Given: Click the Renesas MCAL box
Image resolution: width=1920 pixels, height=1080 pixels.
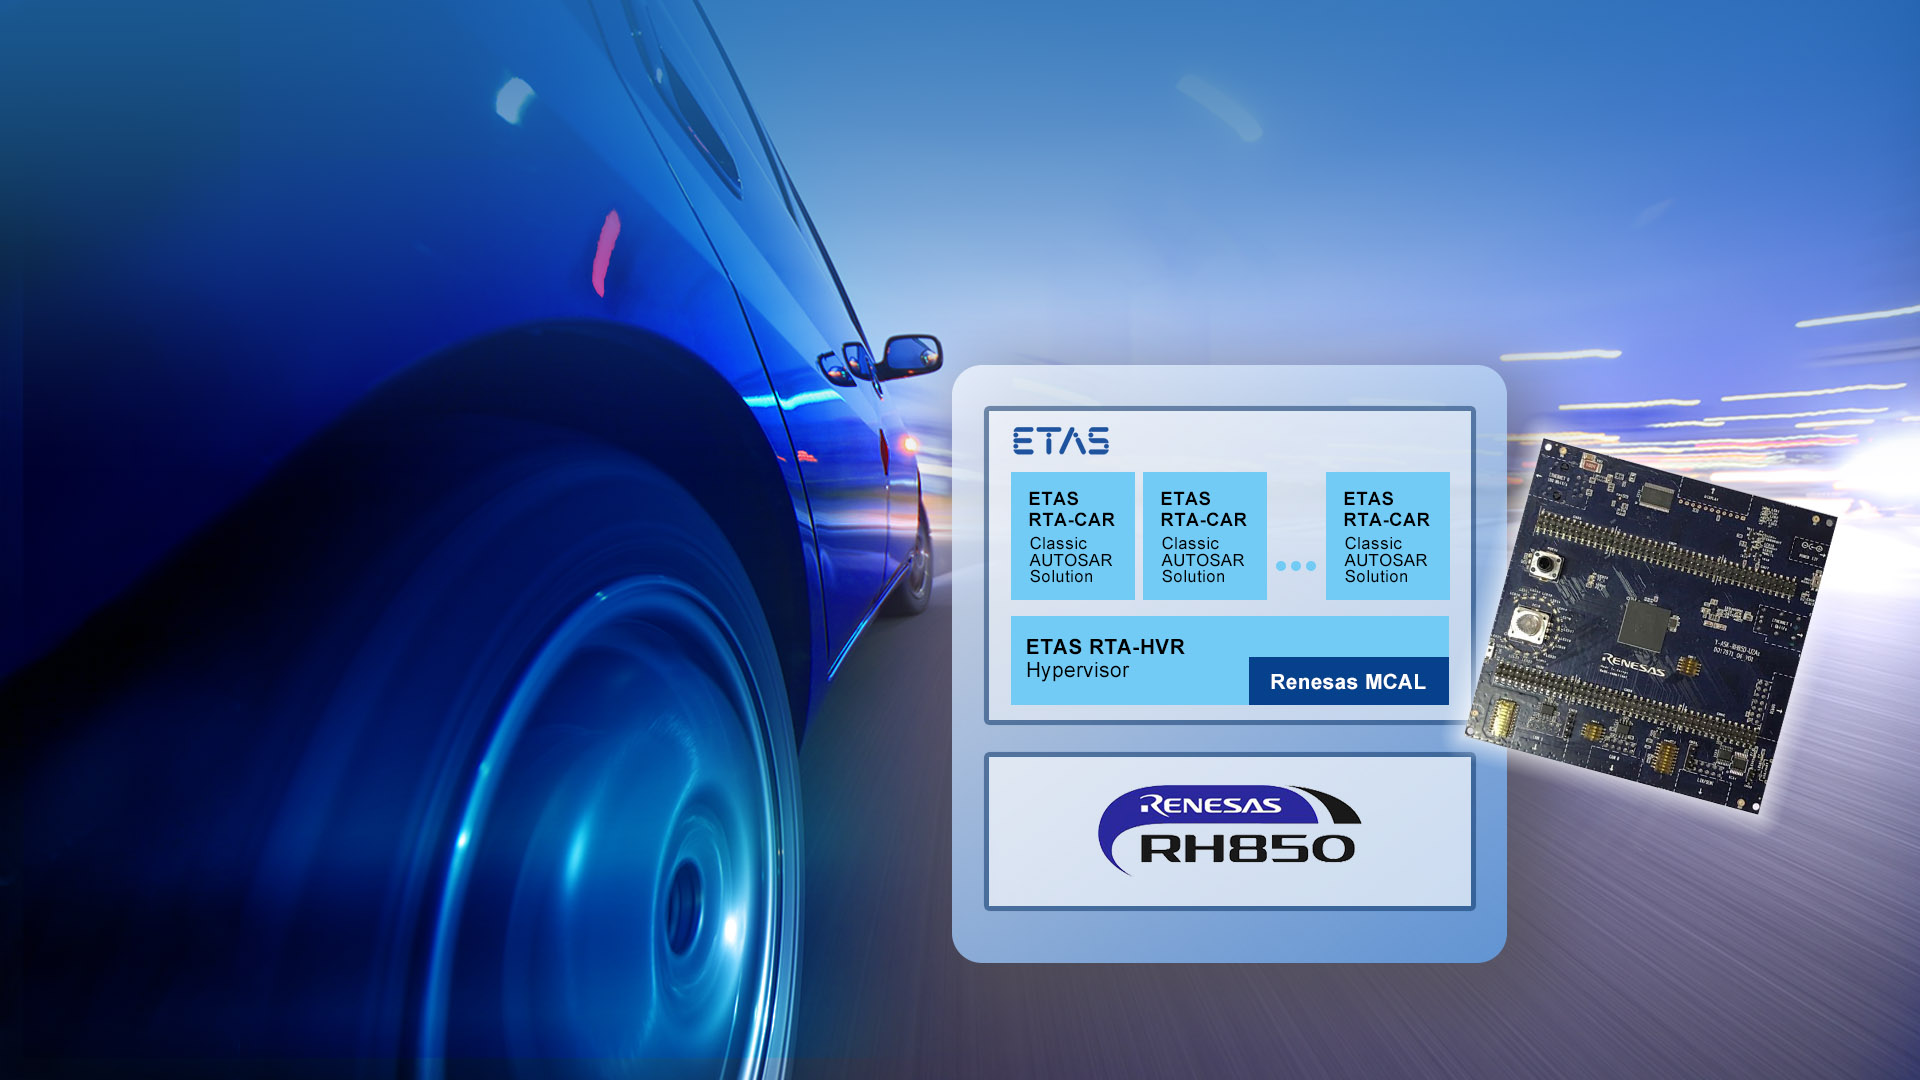Looking at the screenshot, I should (1348, 681).
